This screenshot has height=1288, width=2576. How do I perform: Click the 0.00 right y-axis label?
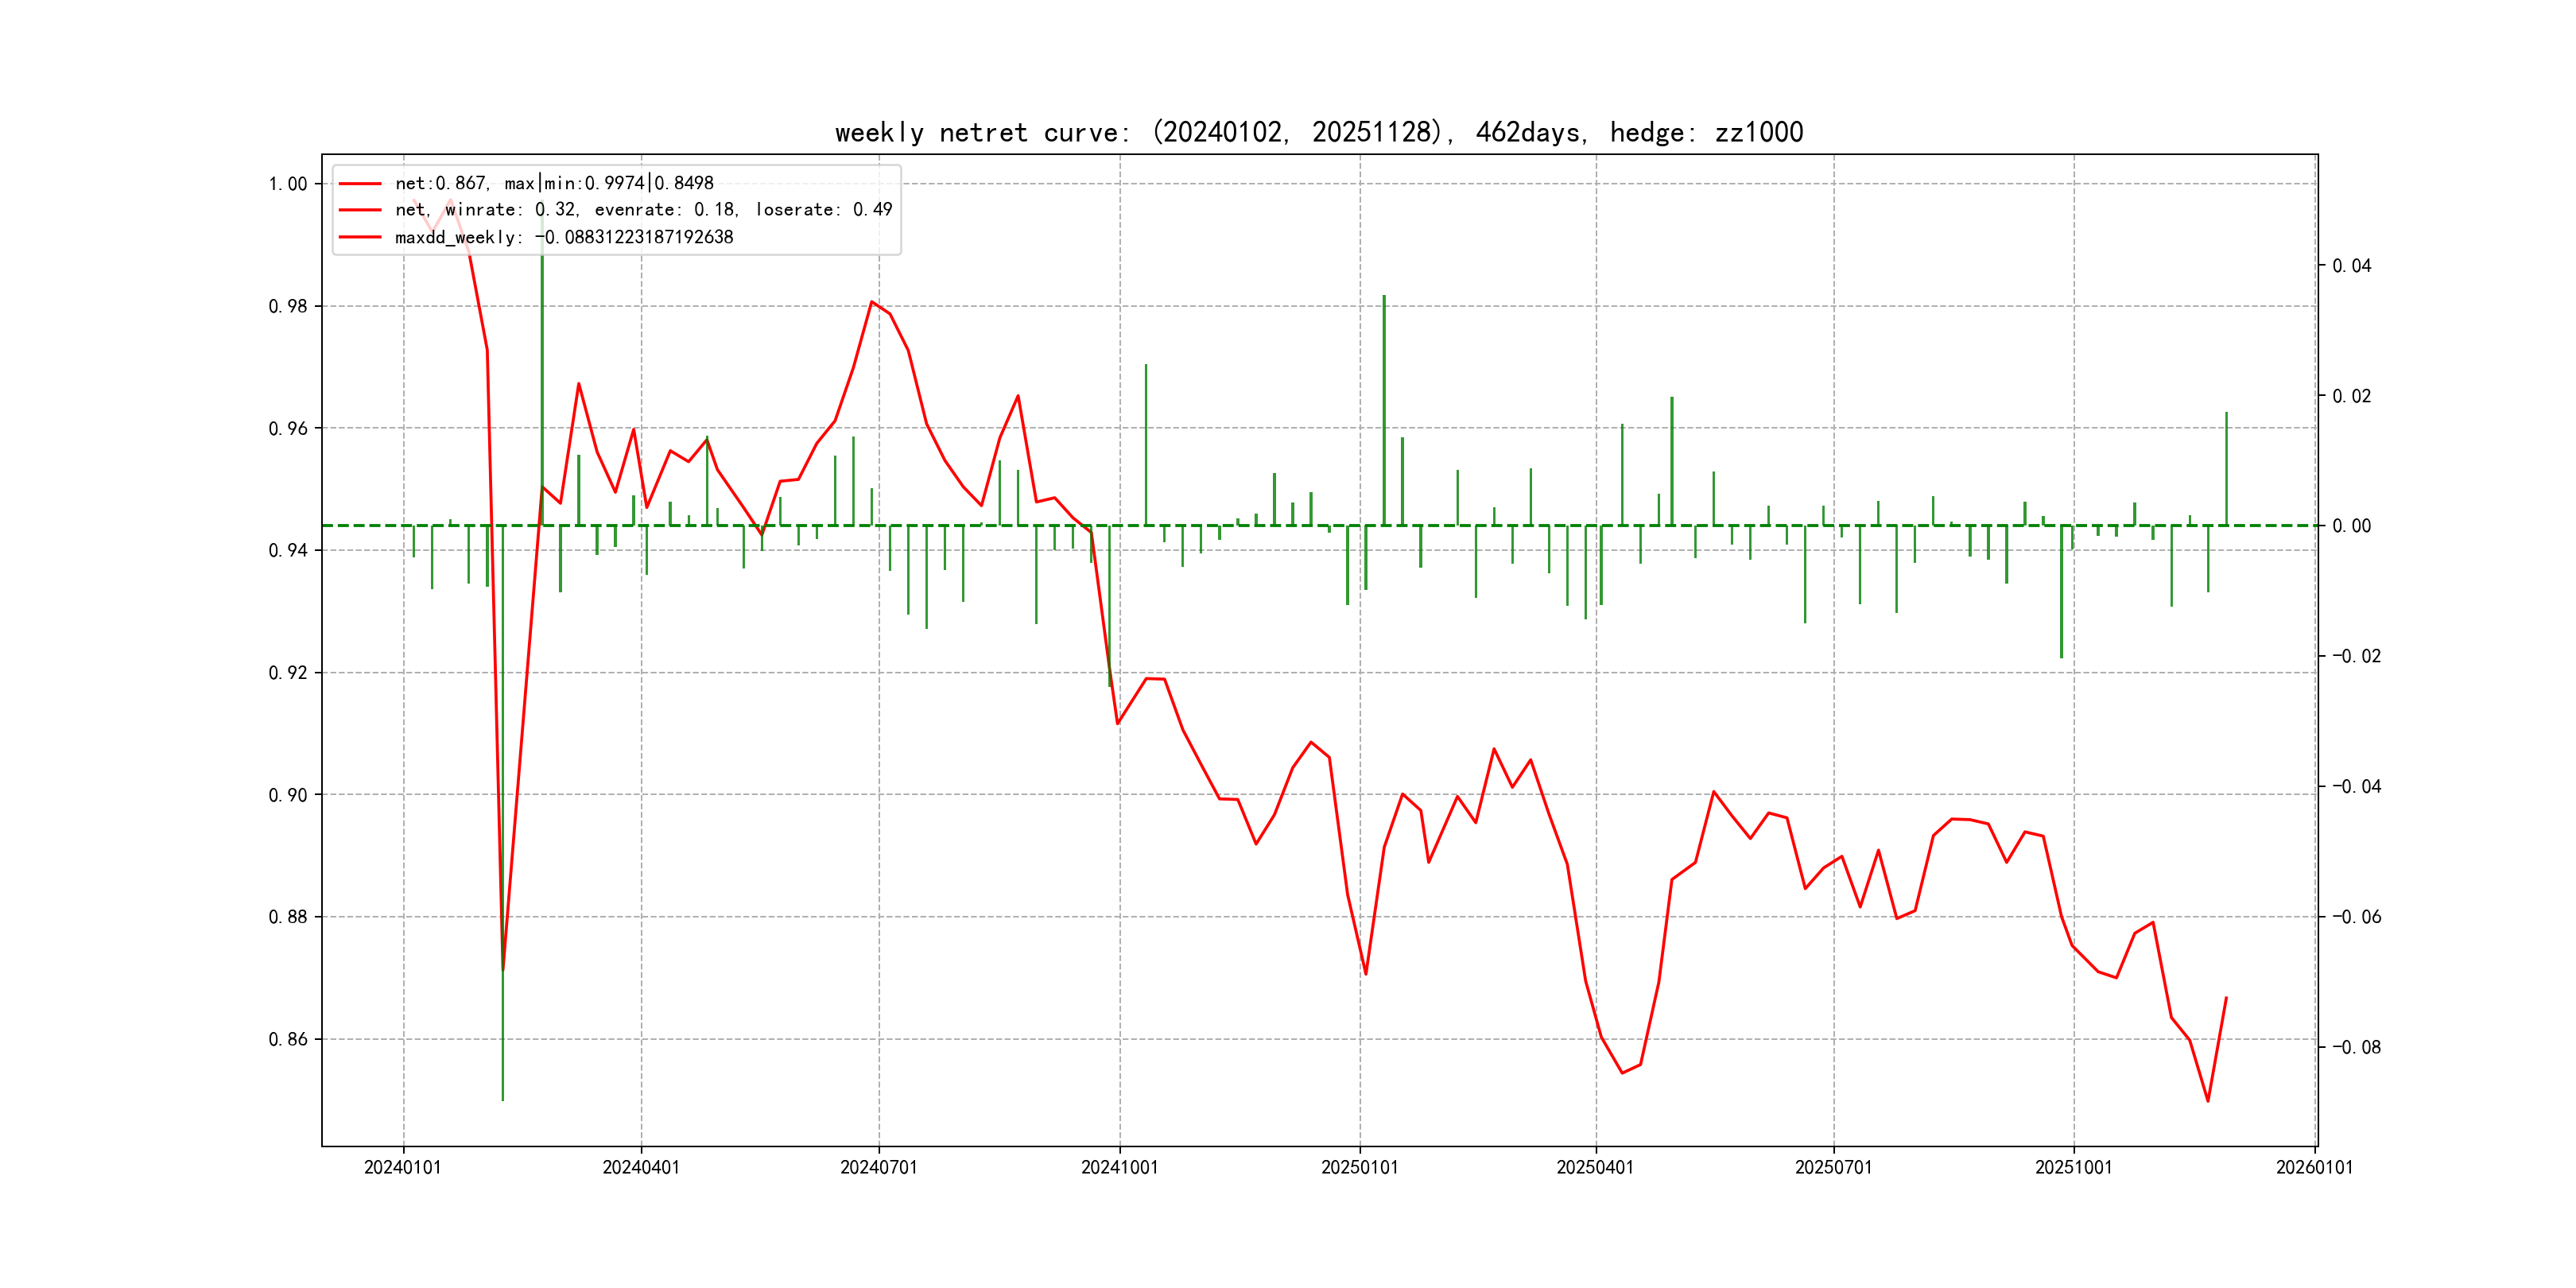(x=2351, y=526)
